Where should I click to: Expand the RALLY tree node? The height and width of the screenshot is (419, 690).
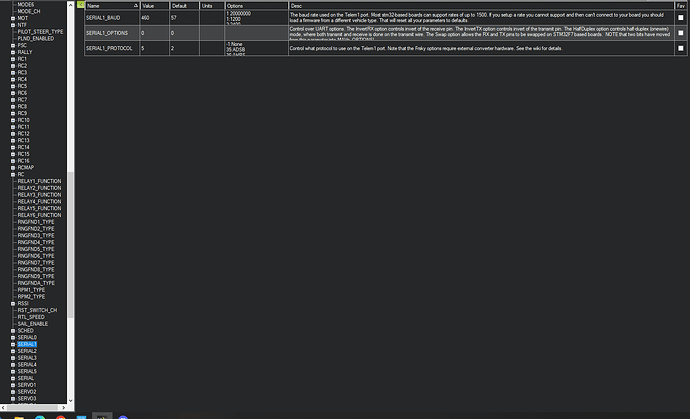tap(13, 52)
